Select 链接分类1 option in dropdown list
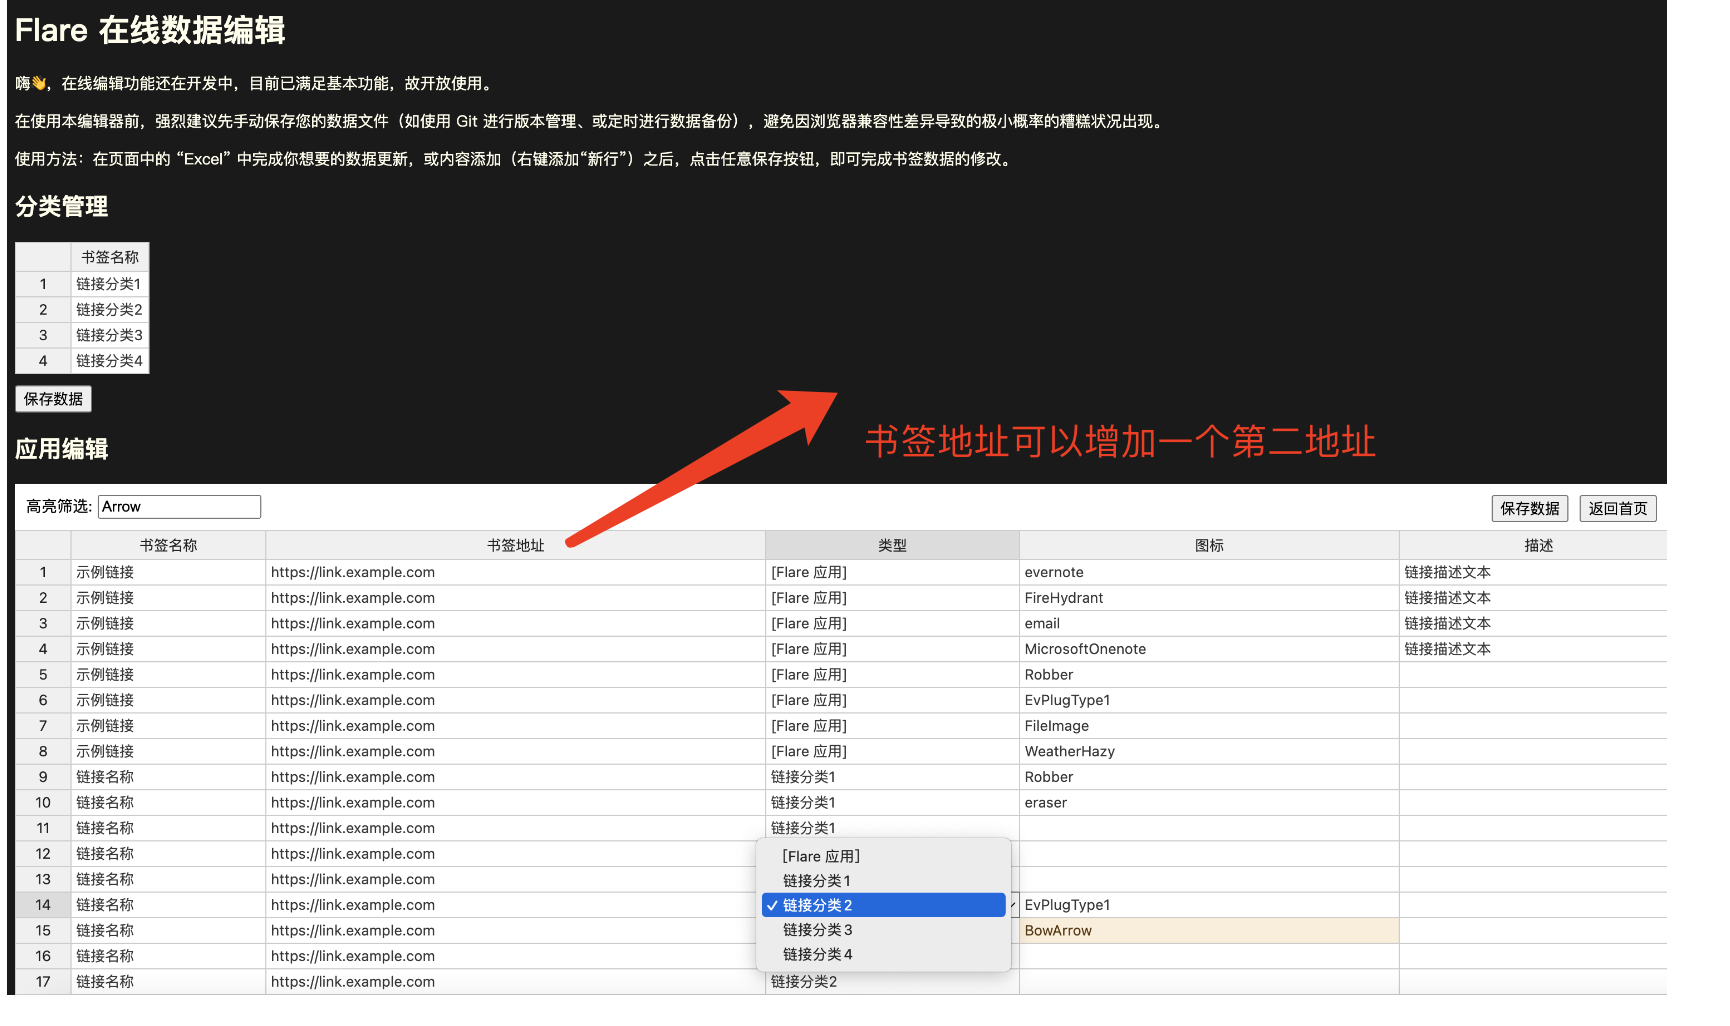This screenshot has width=1730, height=1026. [x=883, y=881]
